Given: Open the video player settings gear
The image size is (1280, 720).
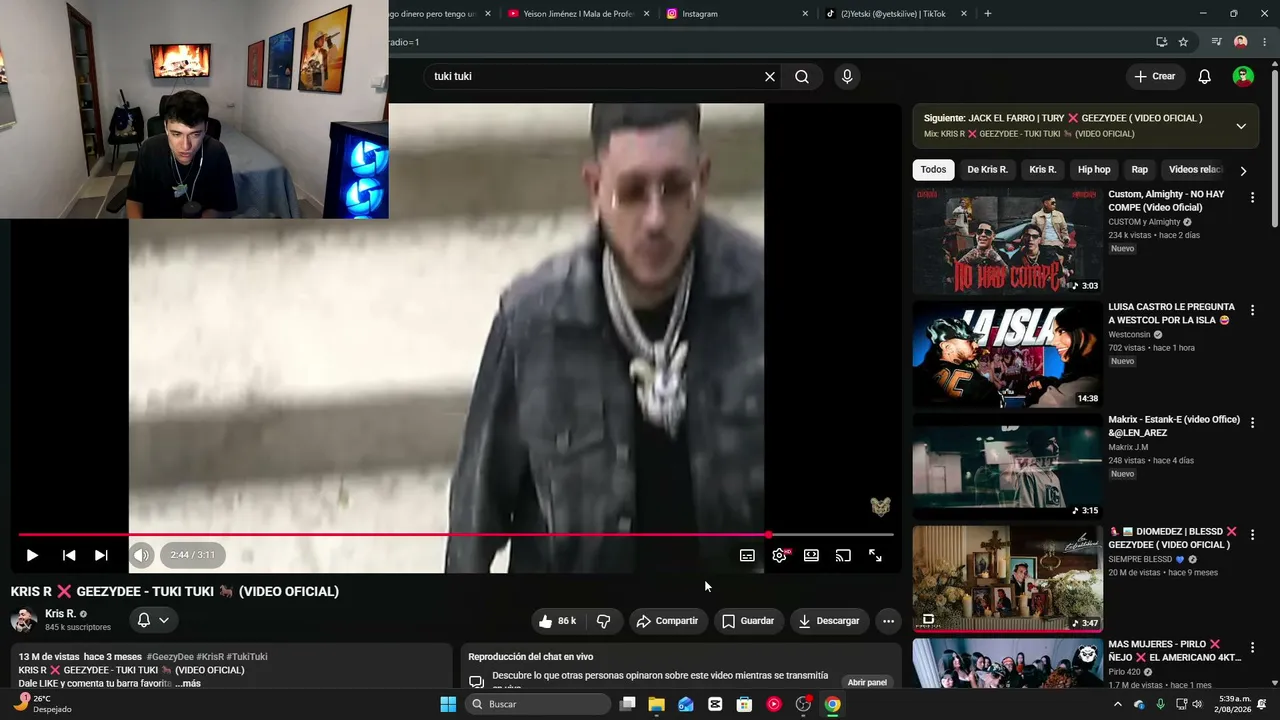Looking at the screenshot, I should click(x=780, y=555).
